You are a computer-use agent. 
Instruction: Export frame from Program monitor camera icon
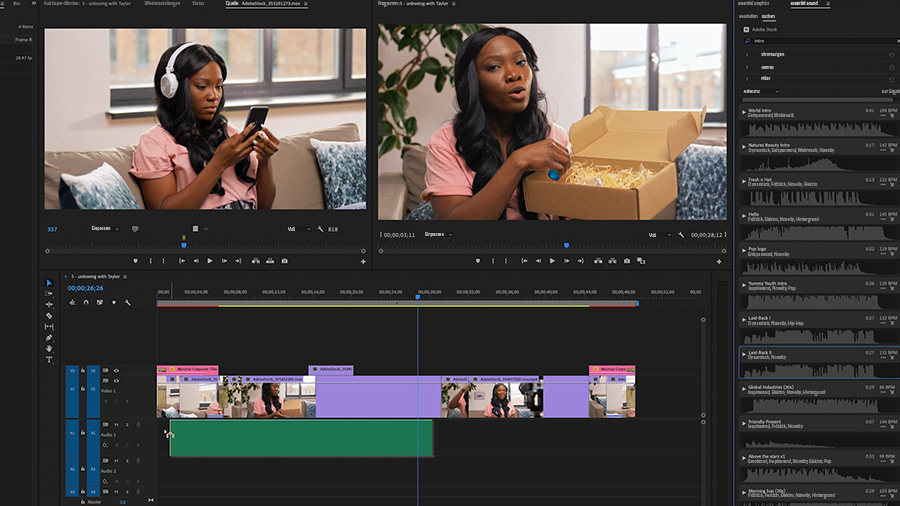pyautogui.click(x=627, y=261)
